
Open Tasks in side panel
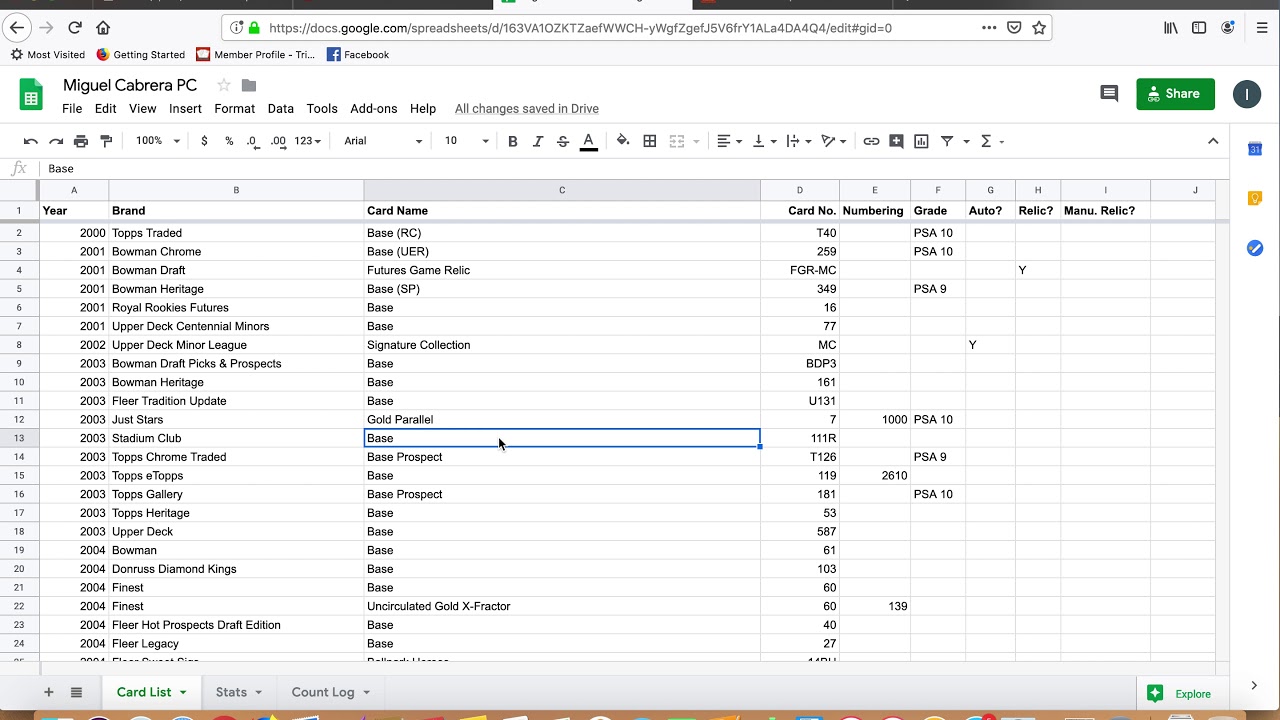(1255, 247)
